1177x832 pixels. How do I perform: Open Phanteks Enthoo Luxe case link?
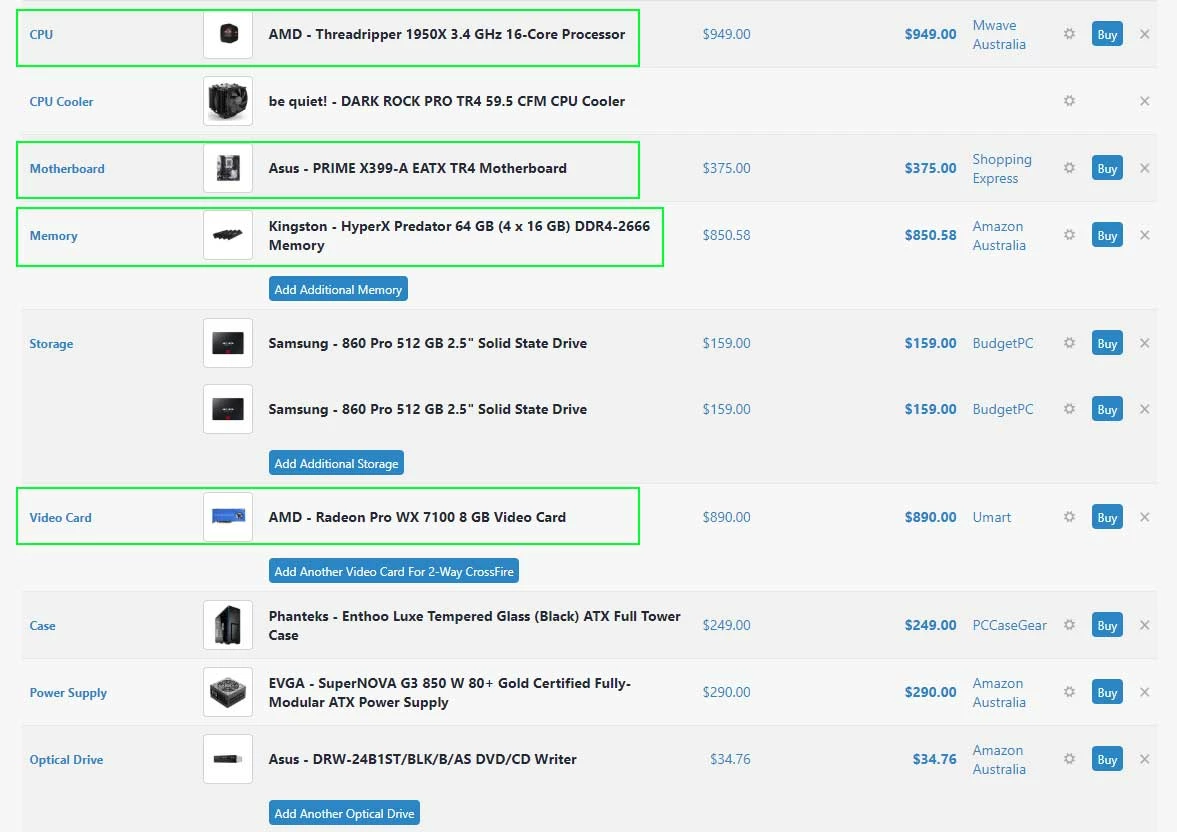click(474, 625)
